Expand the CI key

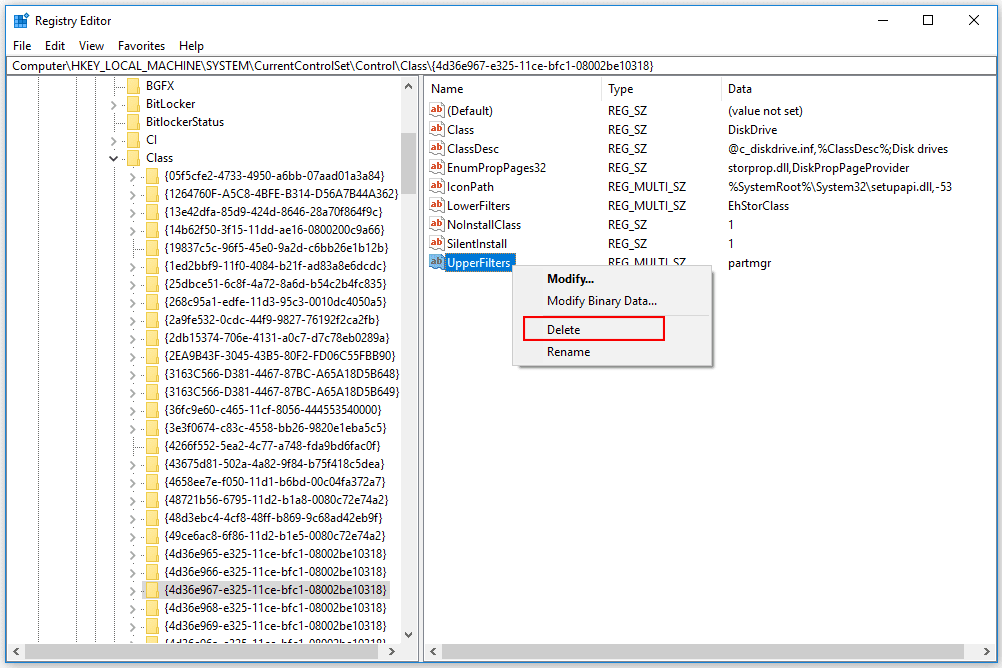pos(114,140)
